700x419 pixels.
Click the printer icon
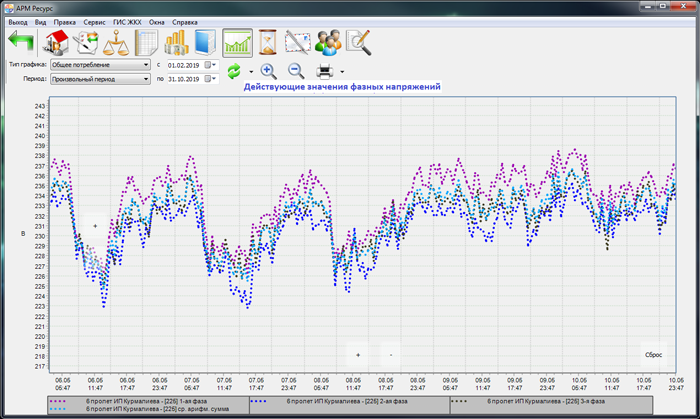point(325,71)
